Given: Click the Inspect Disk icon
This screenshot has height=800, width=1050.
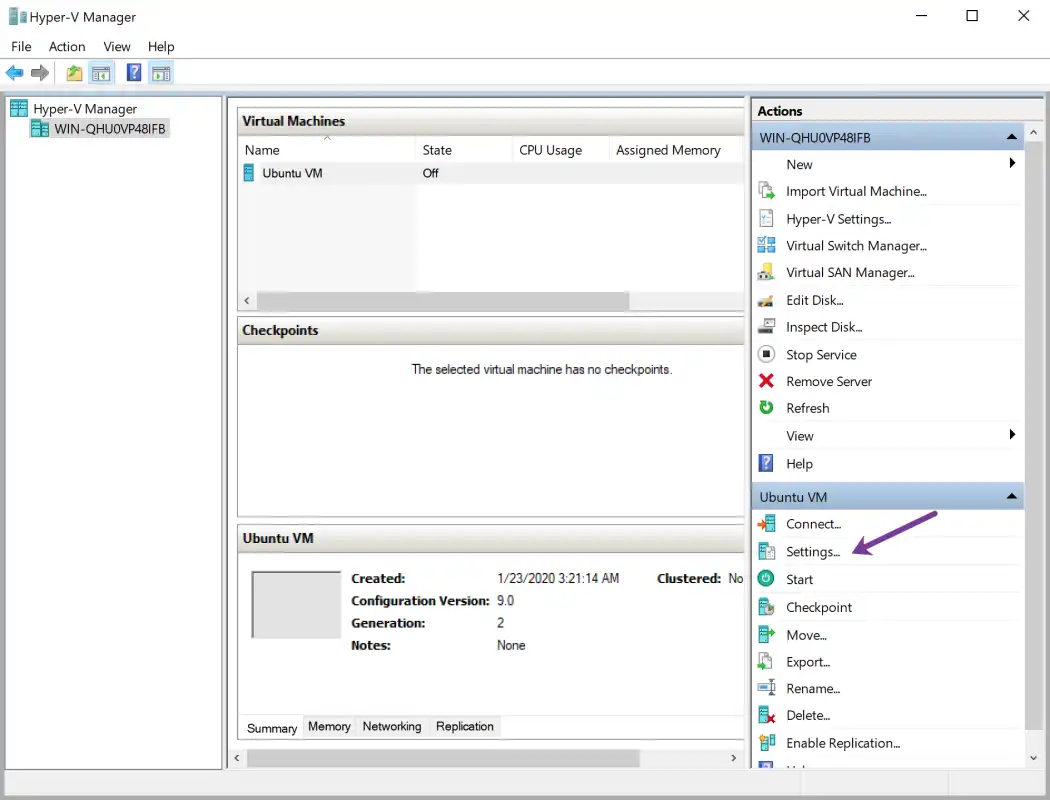Looking at the screenshot, I should [x=766, y=327].
